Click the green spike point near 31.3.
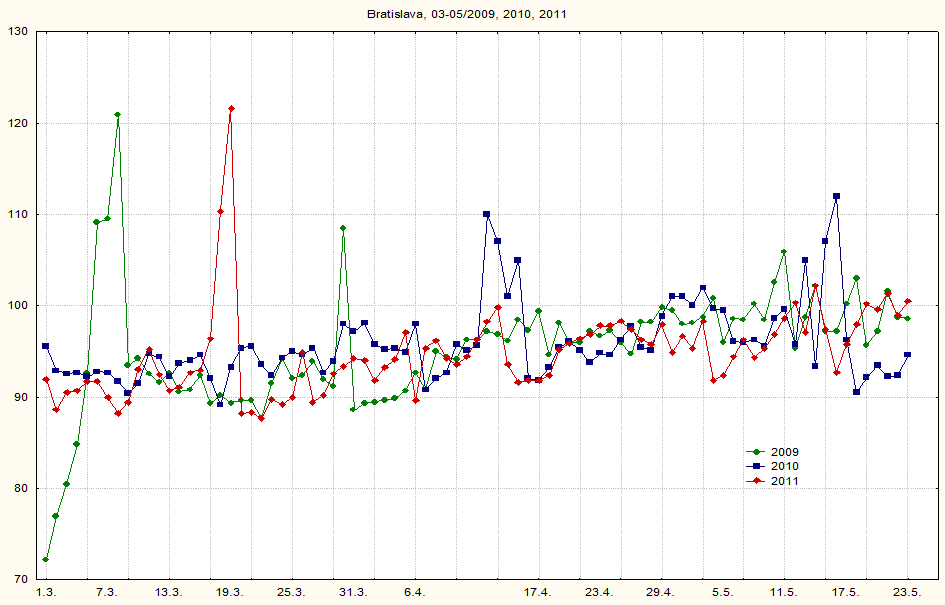The image size is (945, 605). coord(343,228)
